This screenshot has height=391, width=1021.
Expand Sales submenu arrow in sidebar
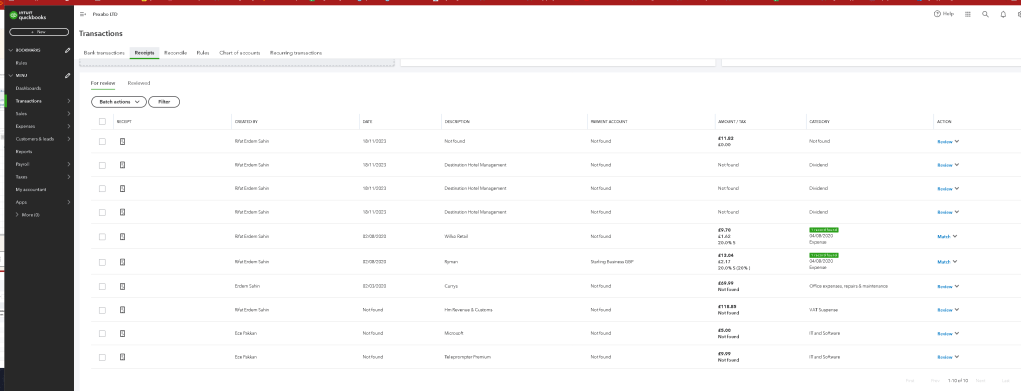coord(69,113)
